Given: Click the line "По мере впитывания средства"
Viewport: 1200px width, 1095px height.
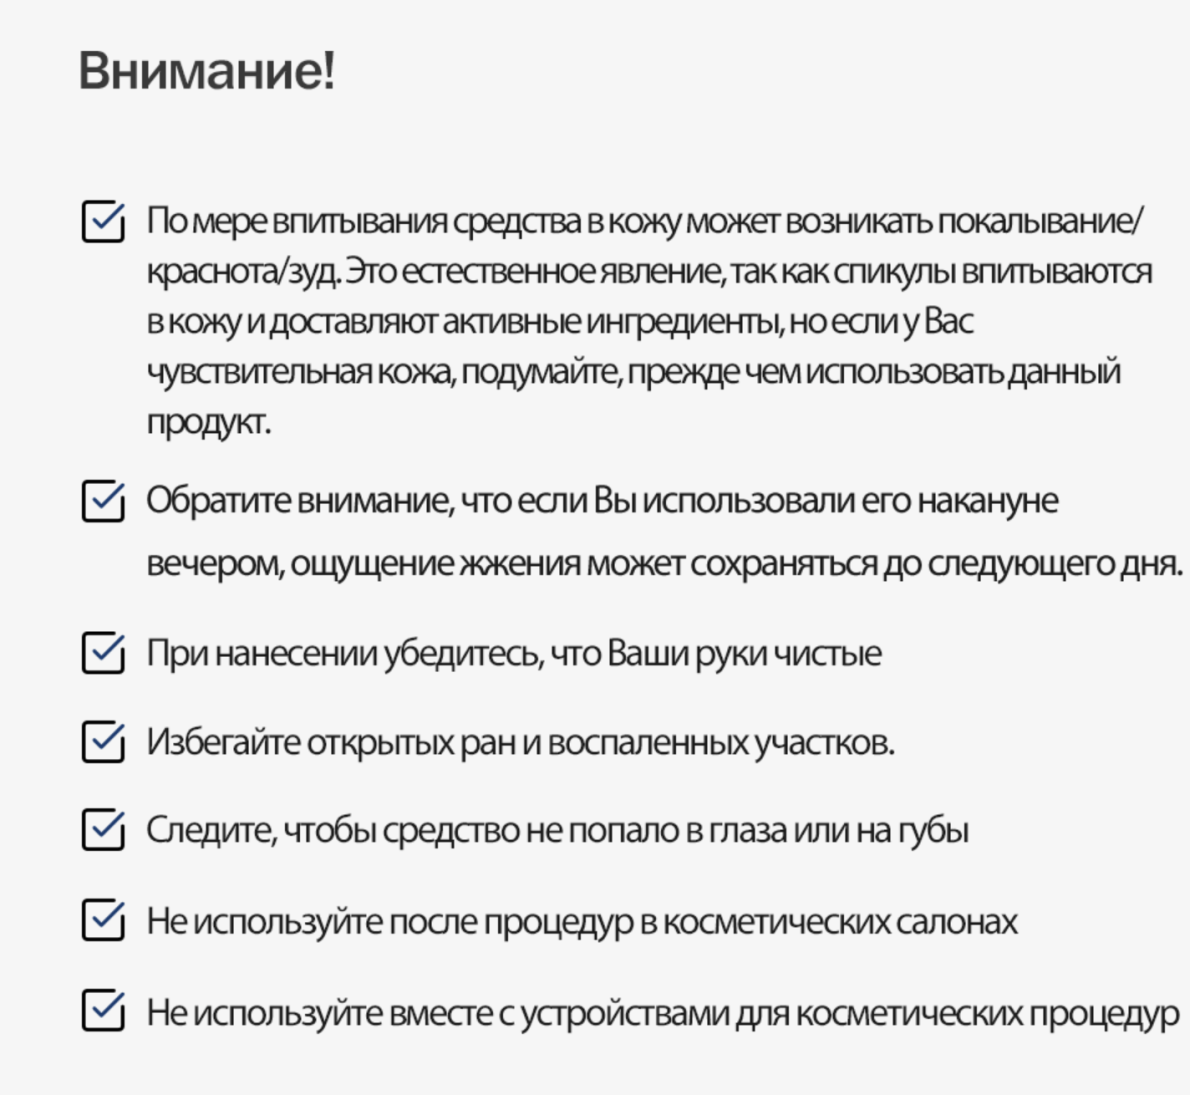Looking at the screenshot, I should pyautogui.click(x=644, y=221).
